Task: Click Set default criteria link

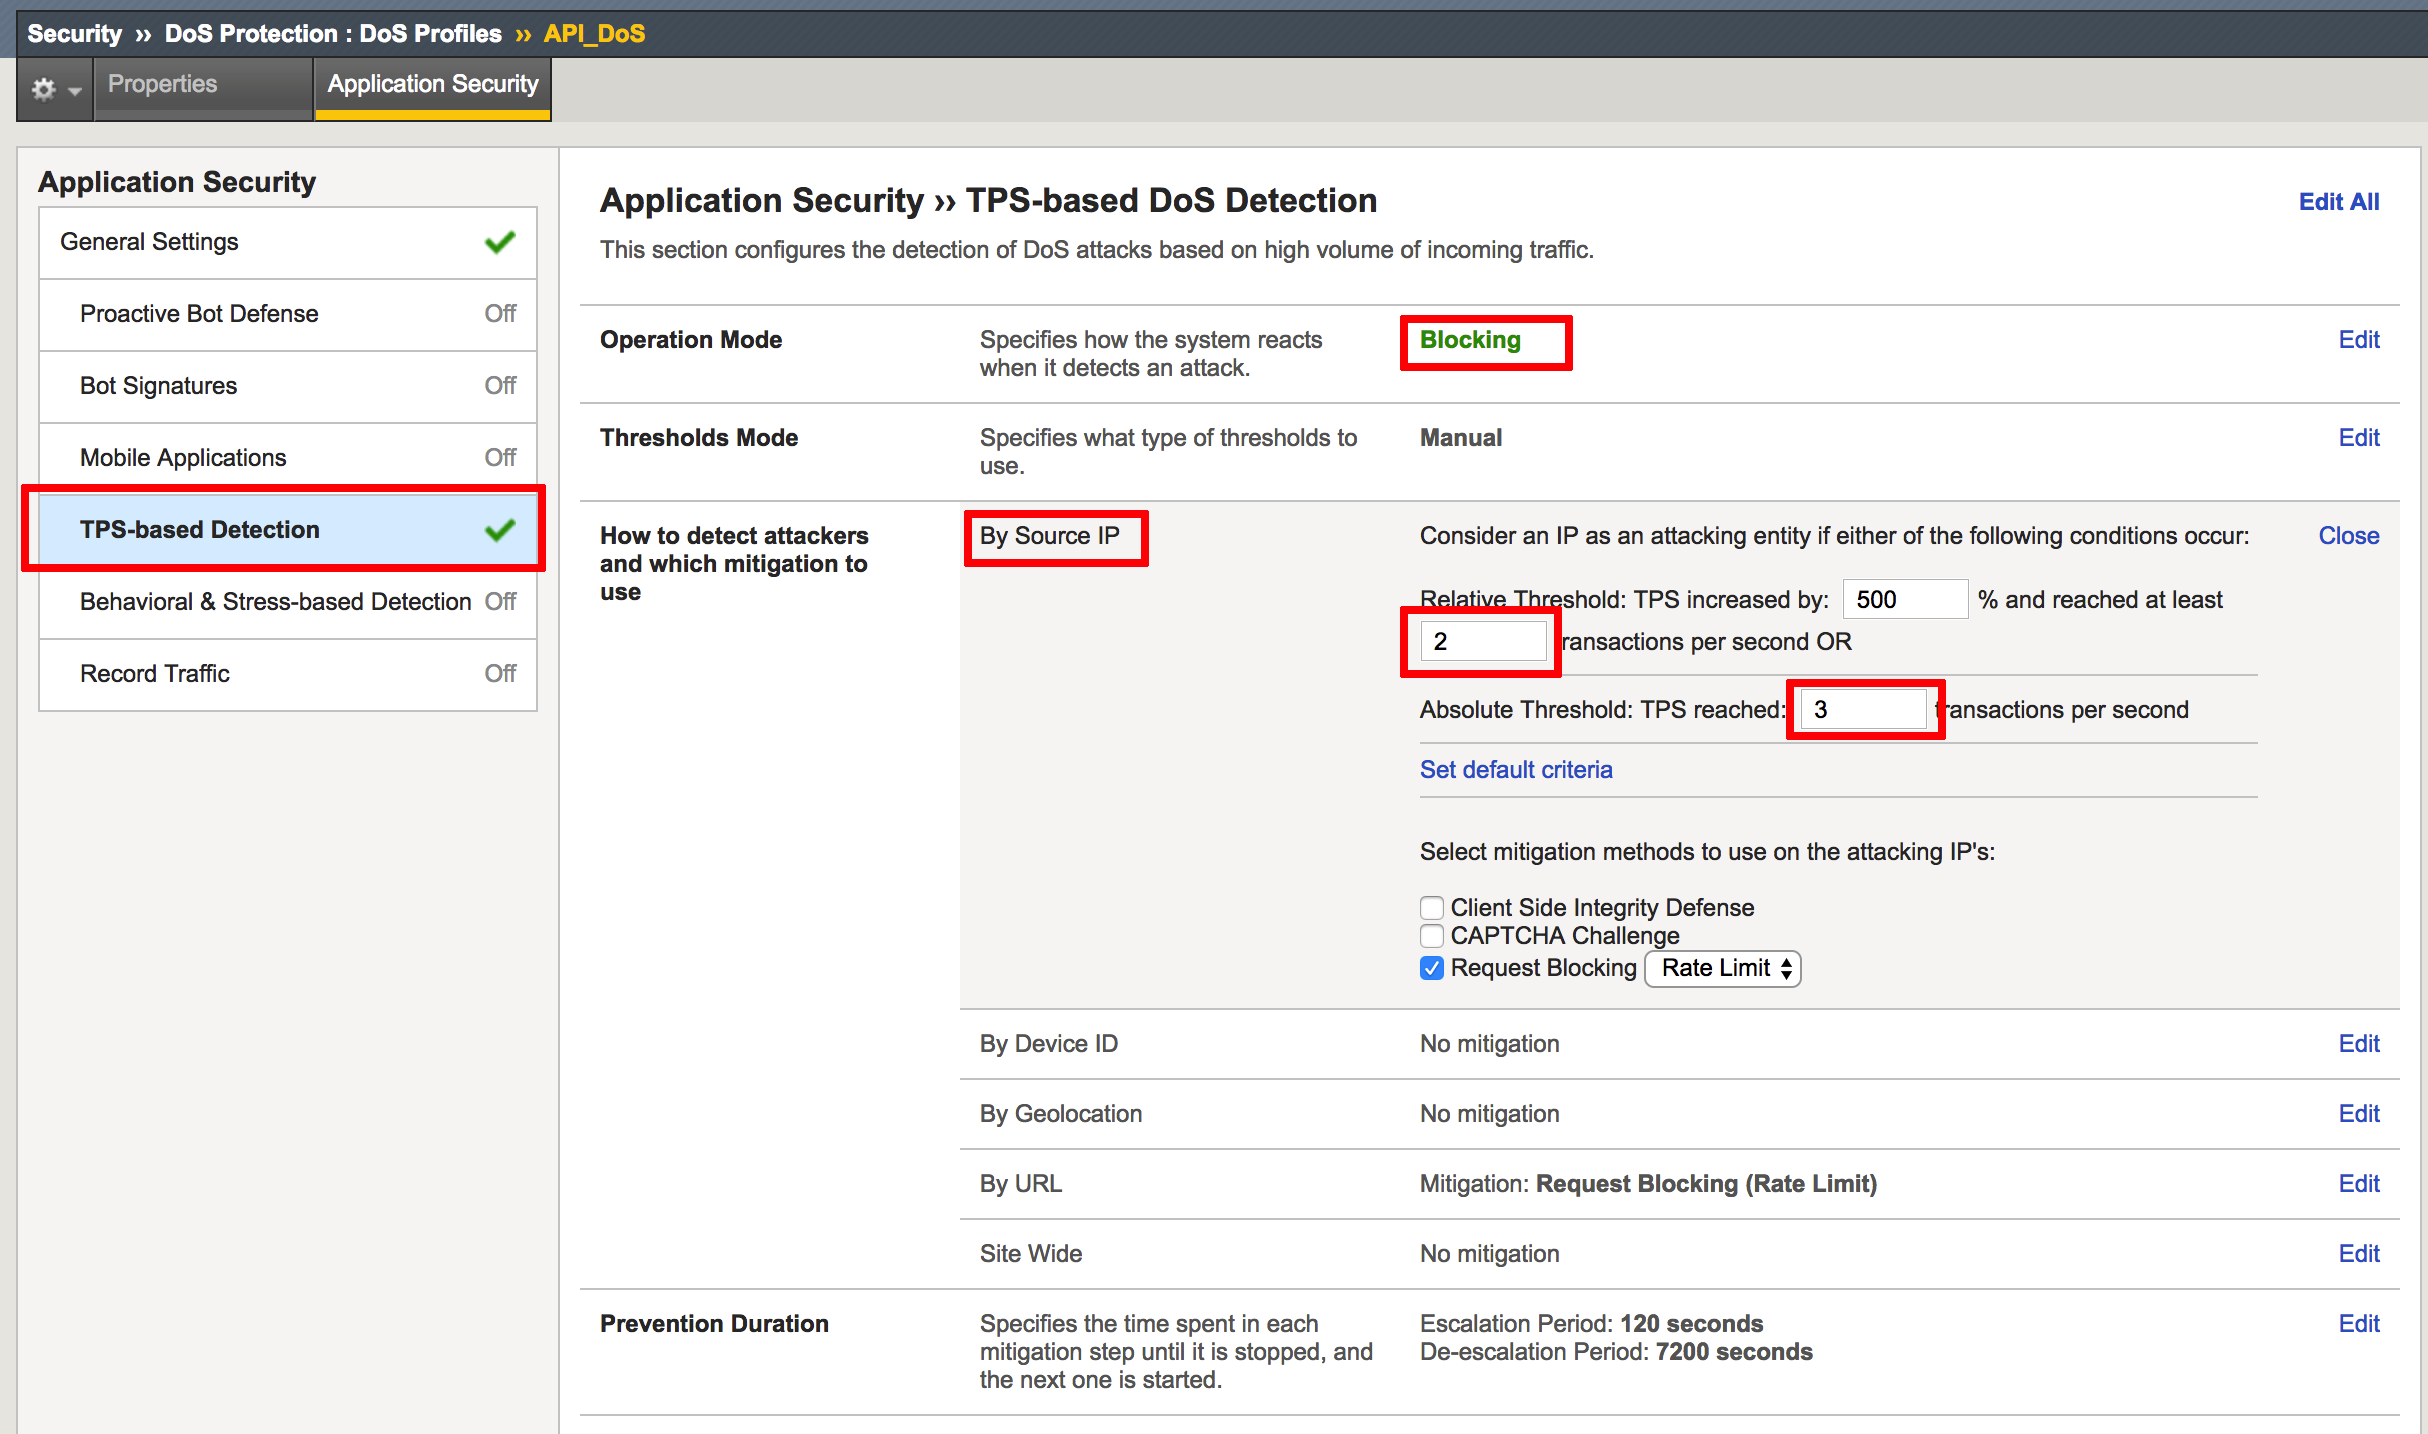Action: (1516, 770)
